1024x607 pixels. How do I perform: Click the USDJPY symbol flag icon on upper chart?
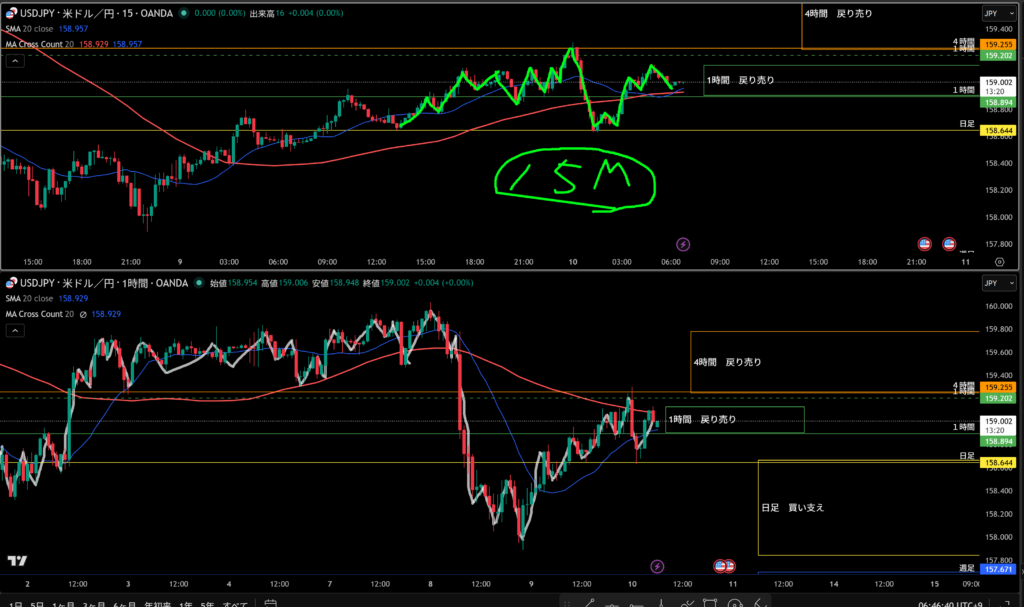click(x=10, y=14)
